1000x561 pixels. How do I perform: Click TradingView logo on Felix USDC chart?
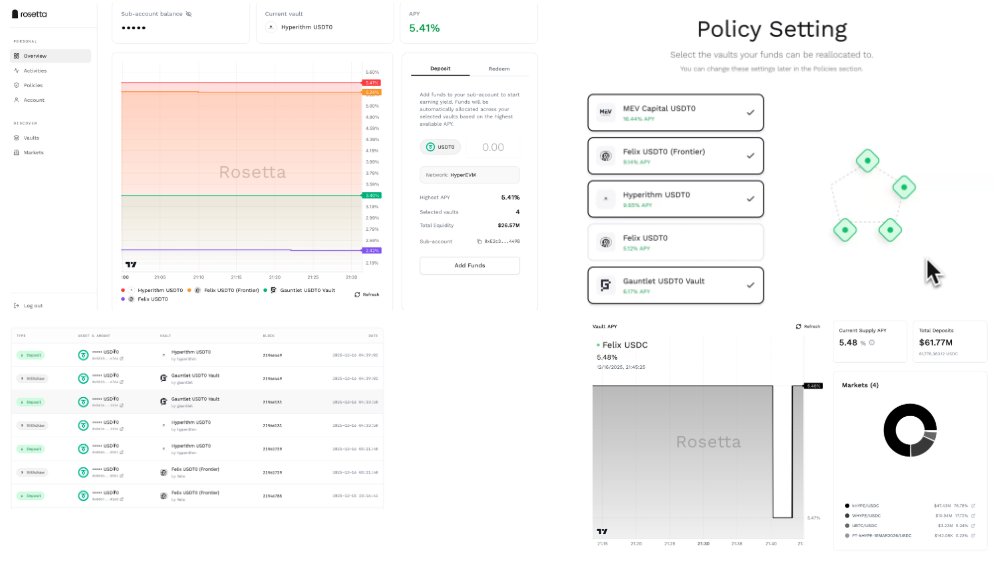(602, 531)
